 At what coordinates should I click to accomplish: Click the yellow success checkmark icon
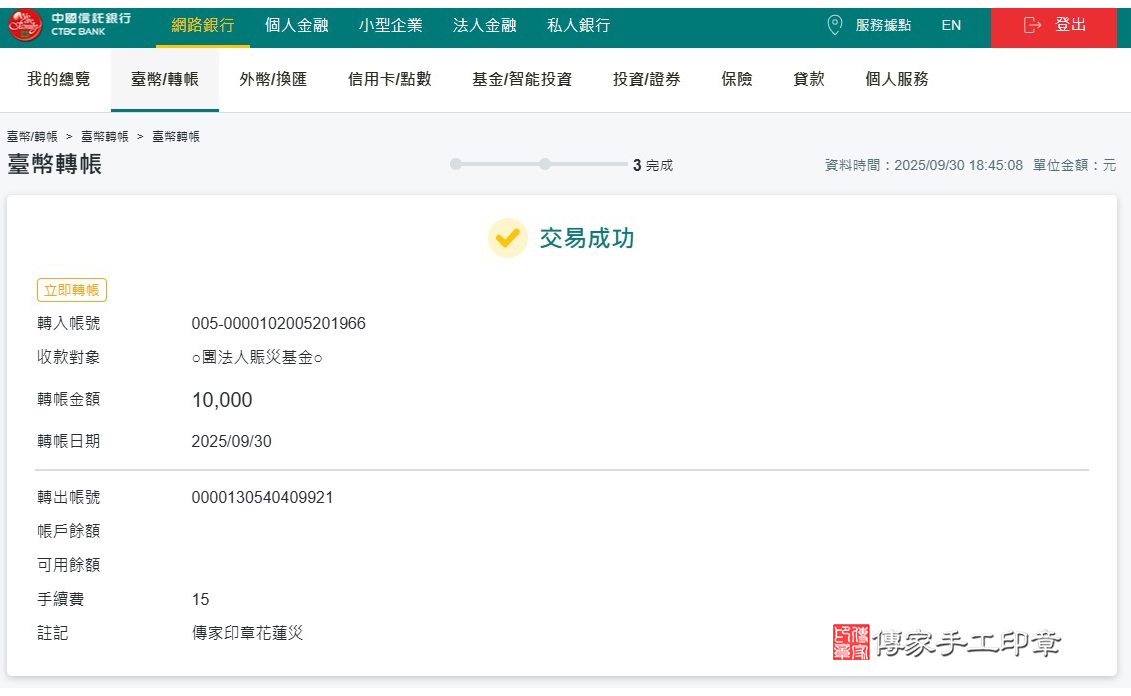(x=508, y=239)
